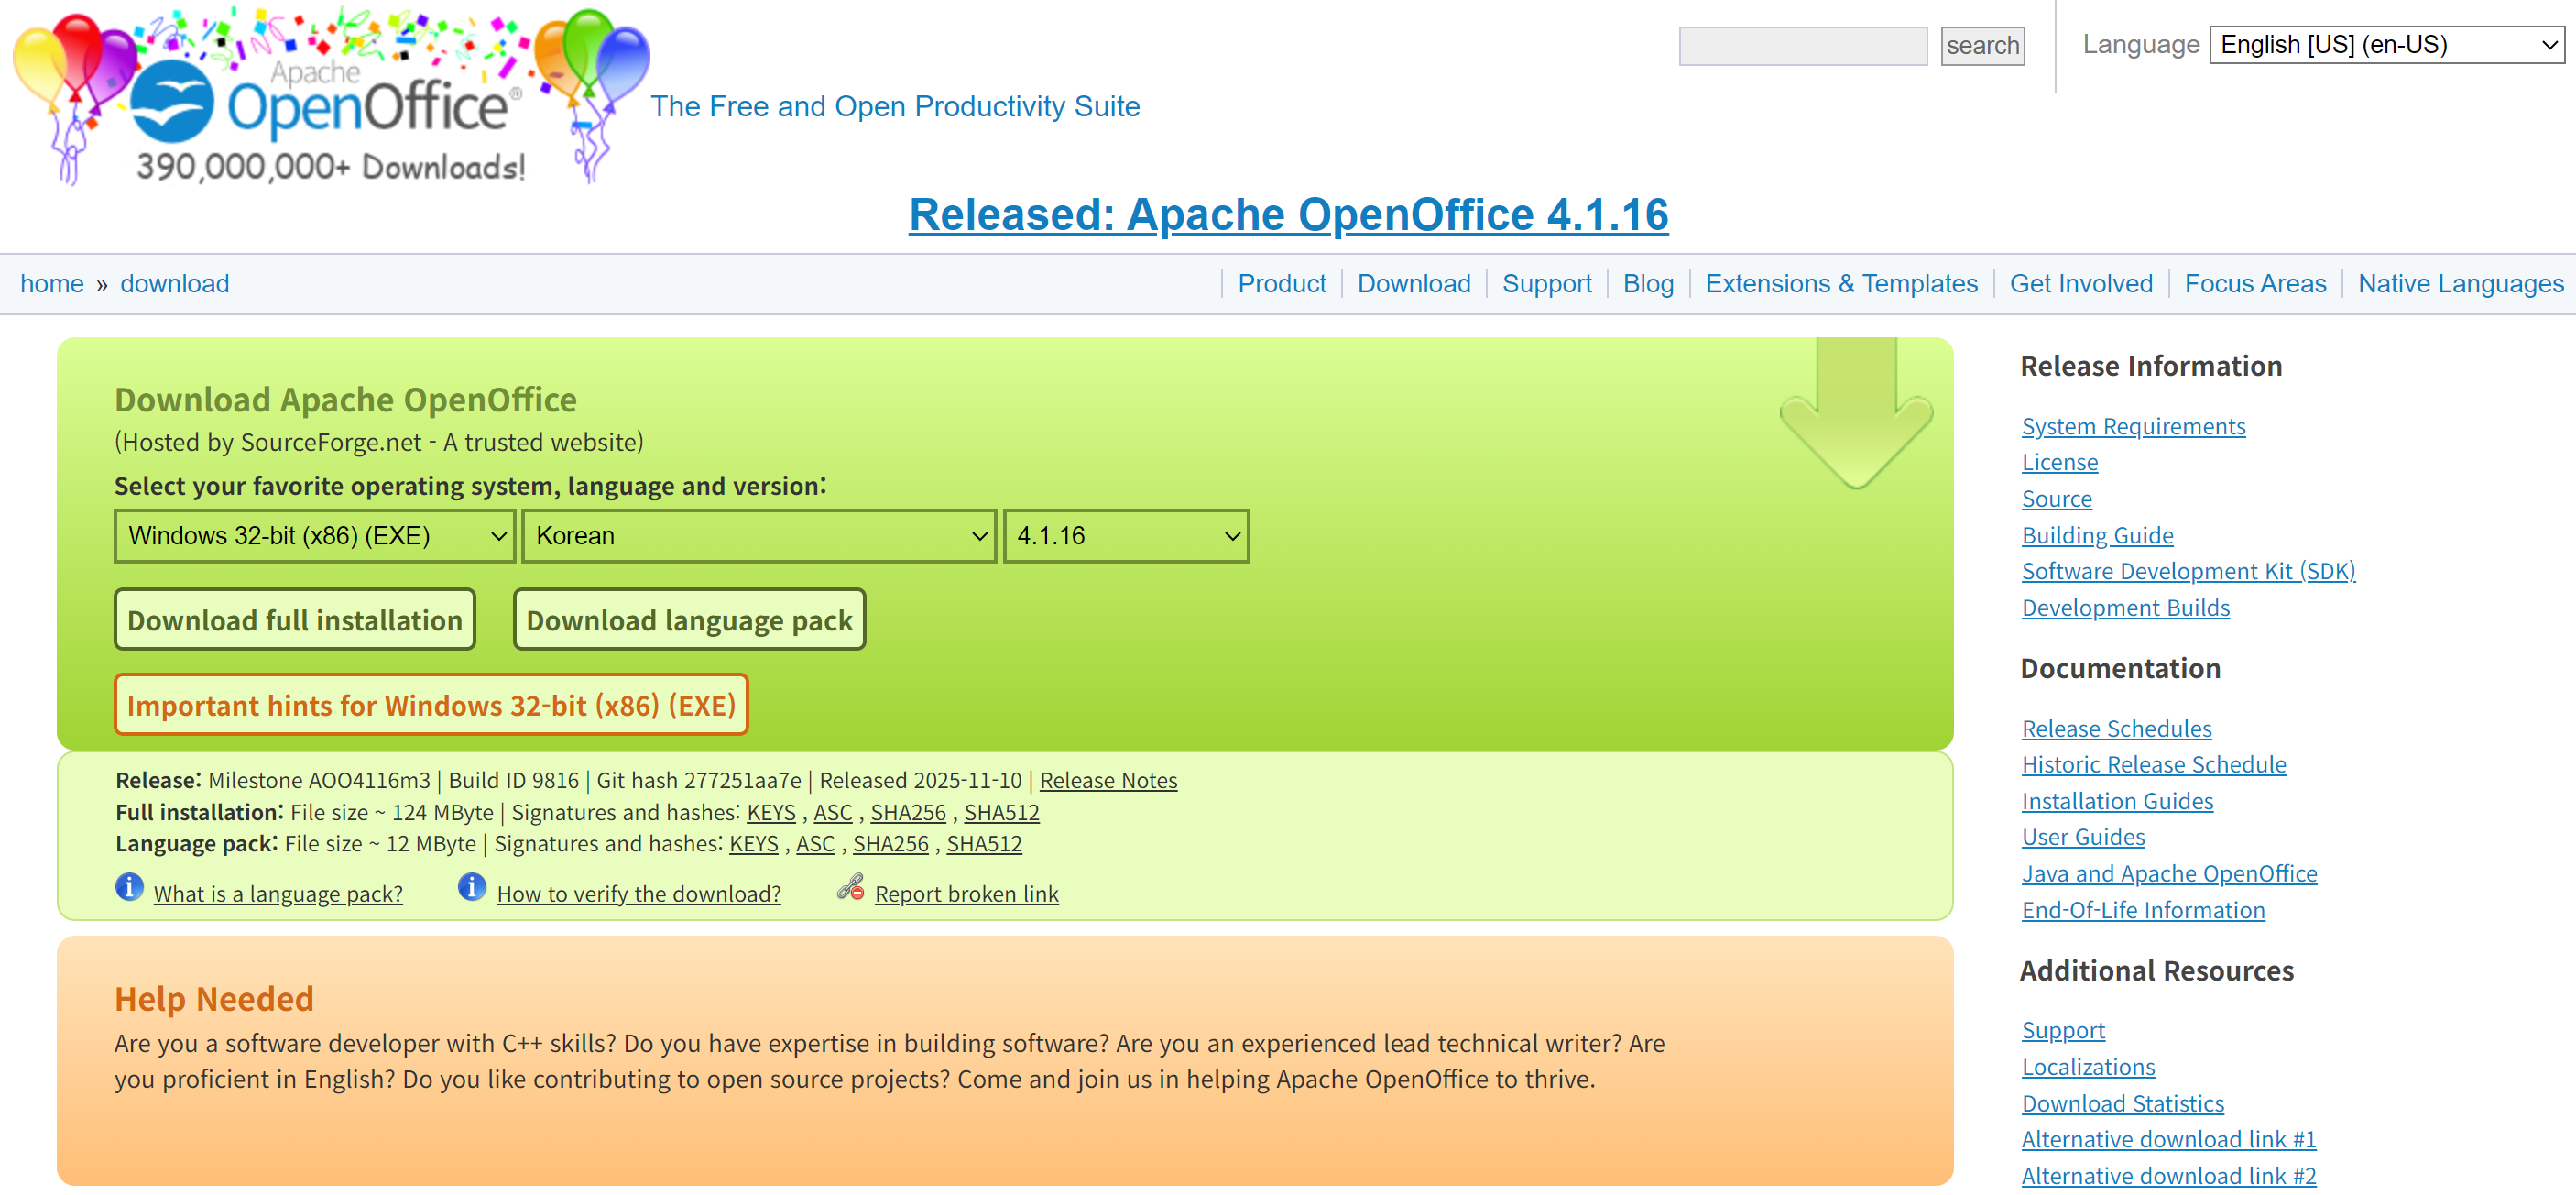Click the Report broken link text
This screenshot has width=2576, height=1195.
tap(966, 894)
